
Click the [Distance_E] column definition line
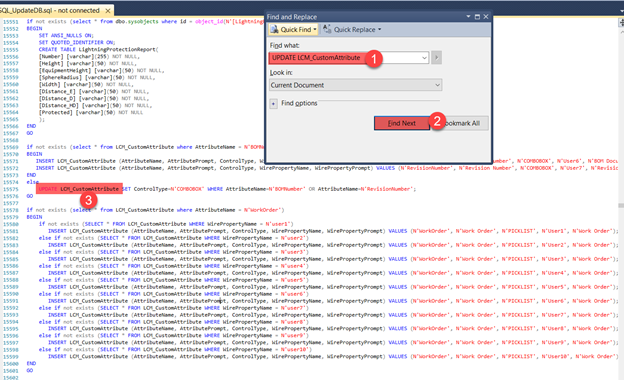click(x=94, y=92)
